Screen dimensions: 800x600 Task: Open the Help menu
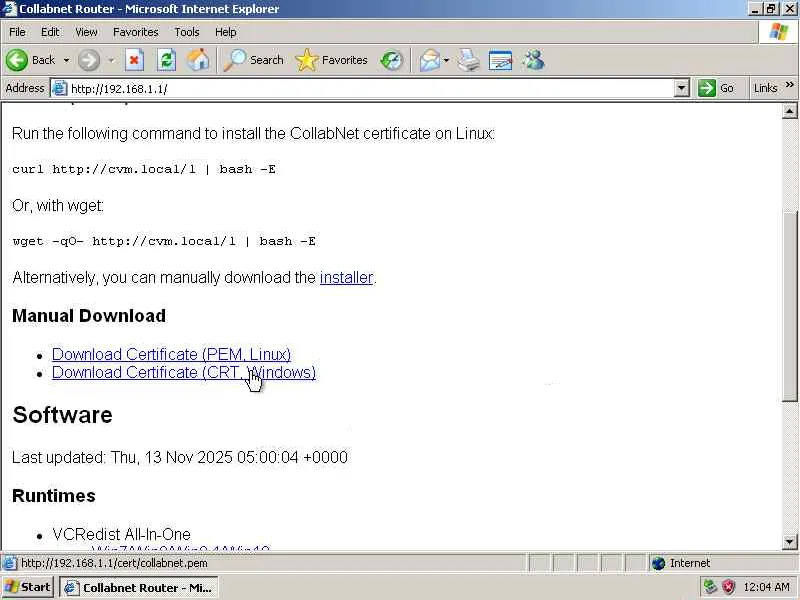click(x=225, y=32)
